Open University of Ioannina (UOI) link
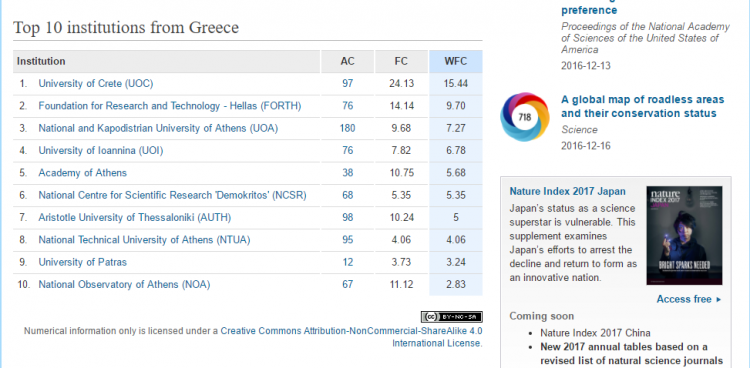This screenshot has height=368, width=750. (x=101, y=150)
